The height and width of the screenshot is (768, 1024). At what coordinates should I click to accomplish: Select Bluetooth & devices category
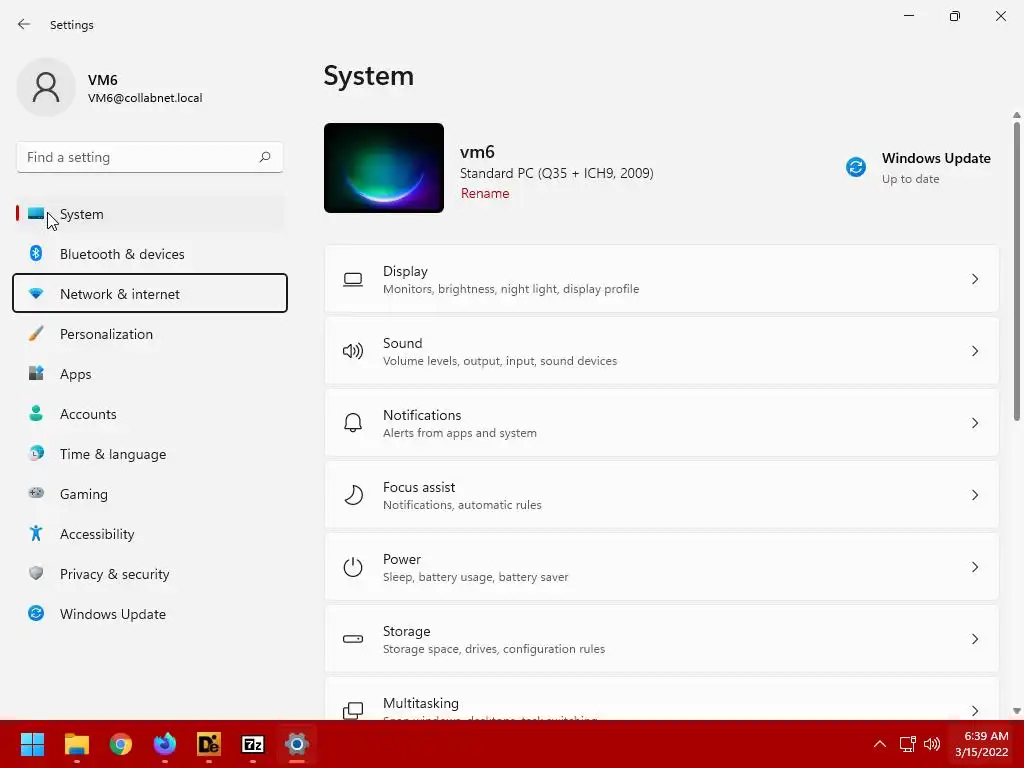pyautogui.click(x=150, y=254)
